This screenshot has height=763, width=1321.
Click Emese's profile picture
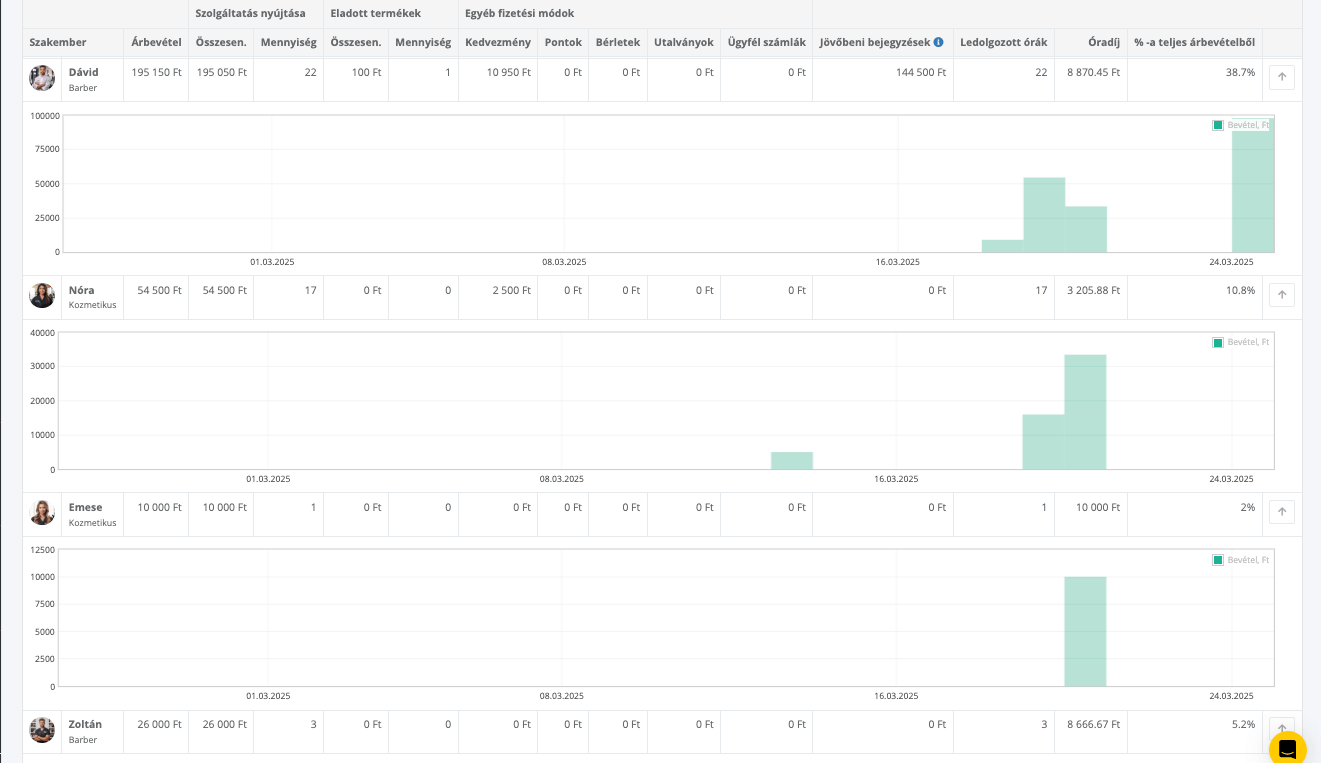coord(42,513)
